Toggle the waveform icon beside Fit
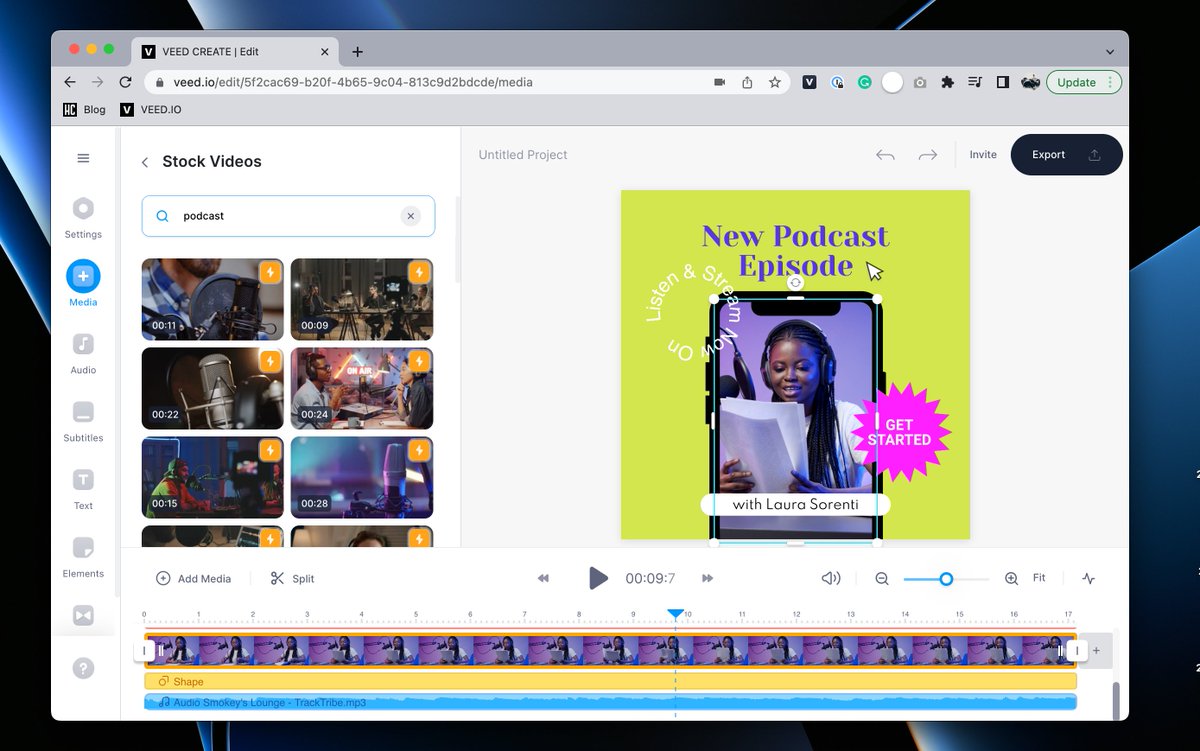Screen dimensions: 1200x751 click(1089, 578)
